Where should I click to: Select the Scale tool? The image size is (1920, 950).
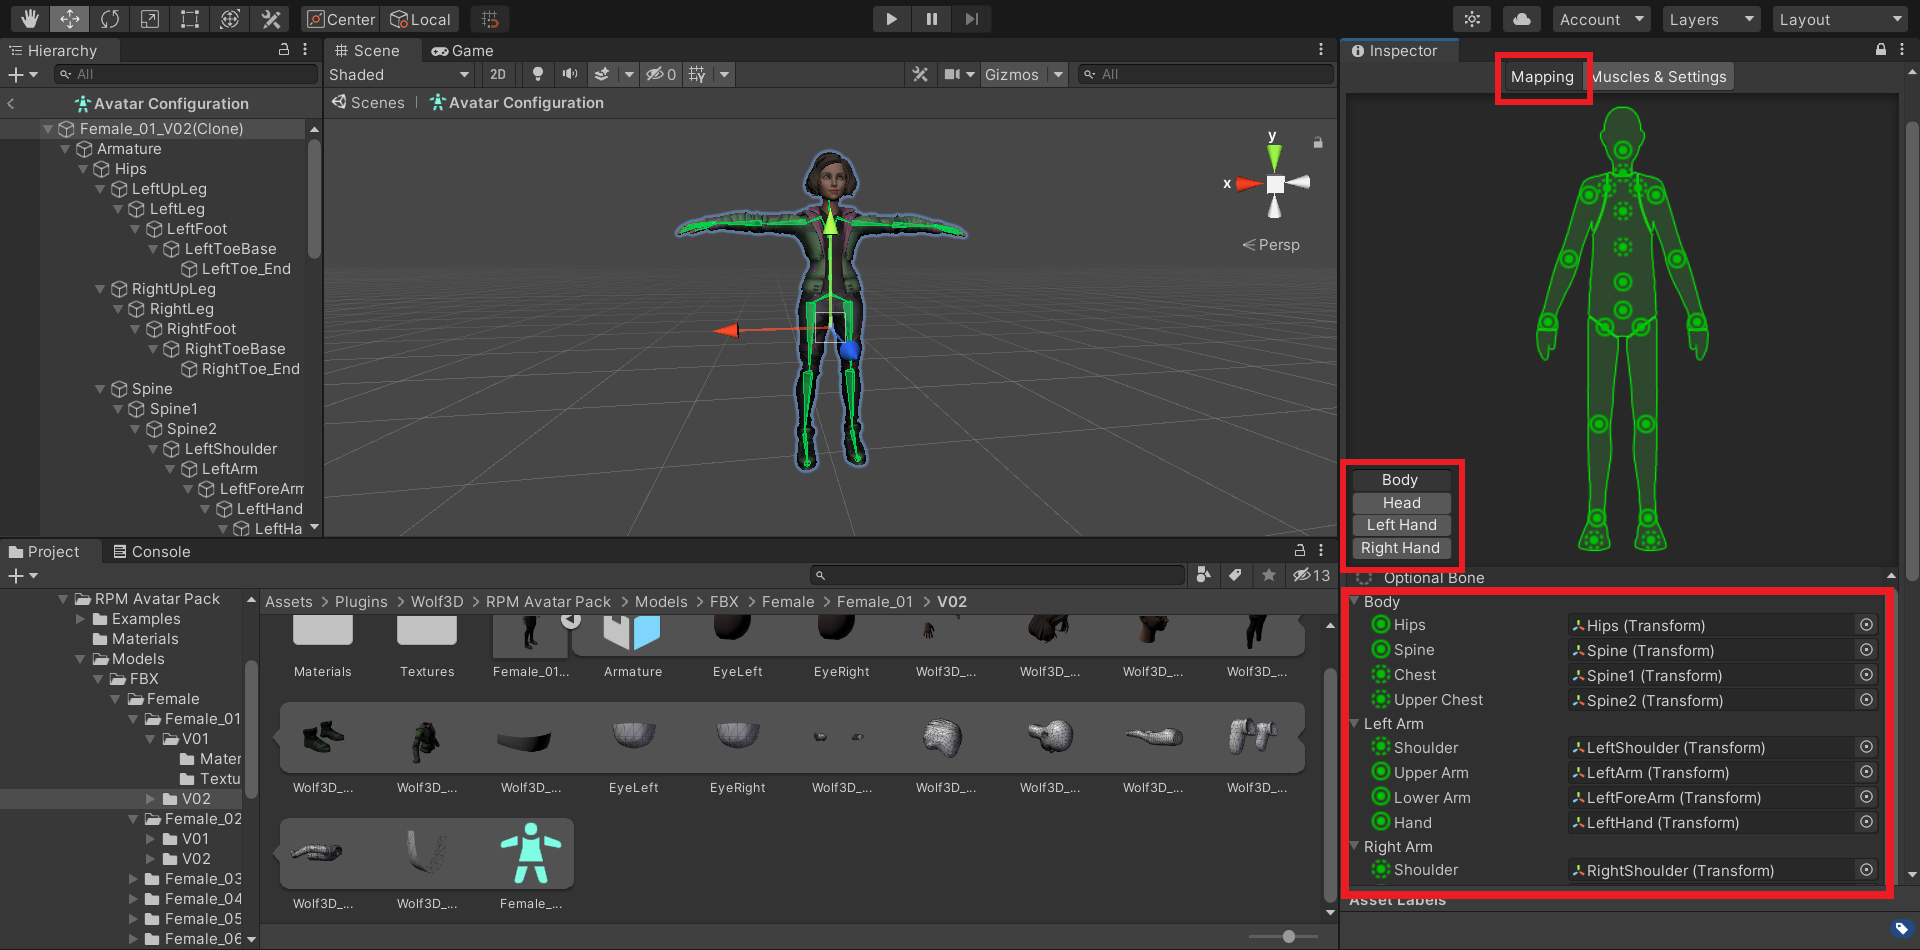point(150,19)
